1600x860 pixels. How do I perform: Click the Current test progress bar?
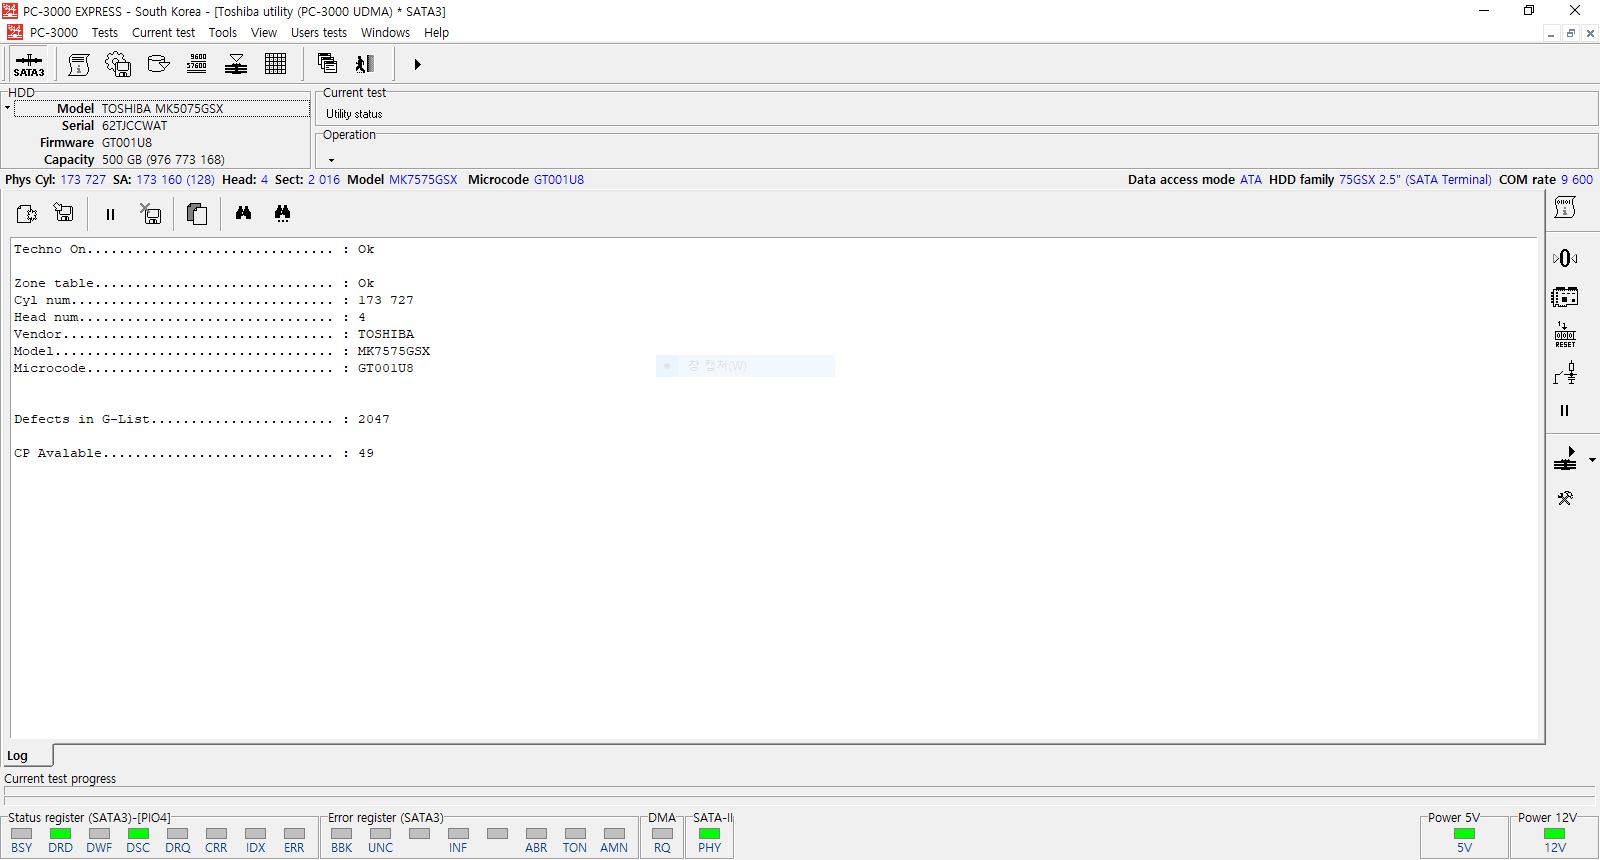(x=798, y=793)
